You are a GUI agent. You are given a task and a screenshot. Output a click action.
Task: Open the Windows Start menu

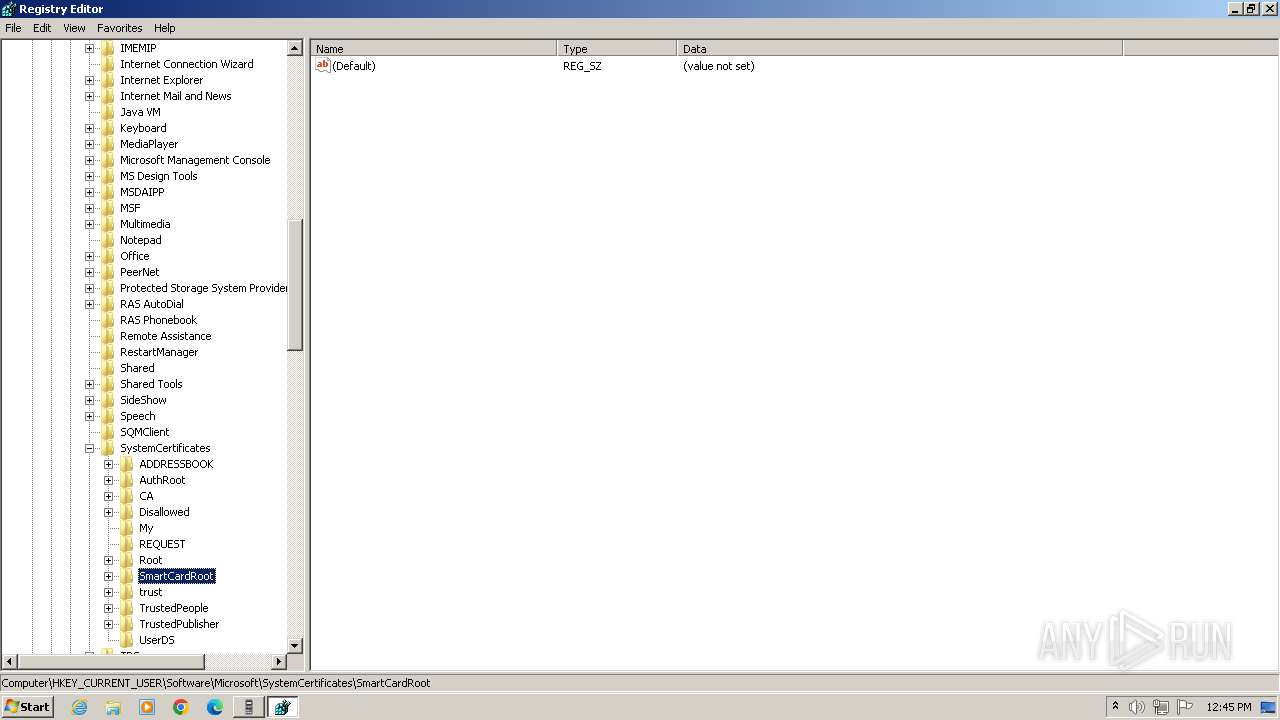point(27,706)
